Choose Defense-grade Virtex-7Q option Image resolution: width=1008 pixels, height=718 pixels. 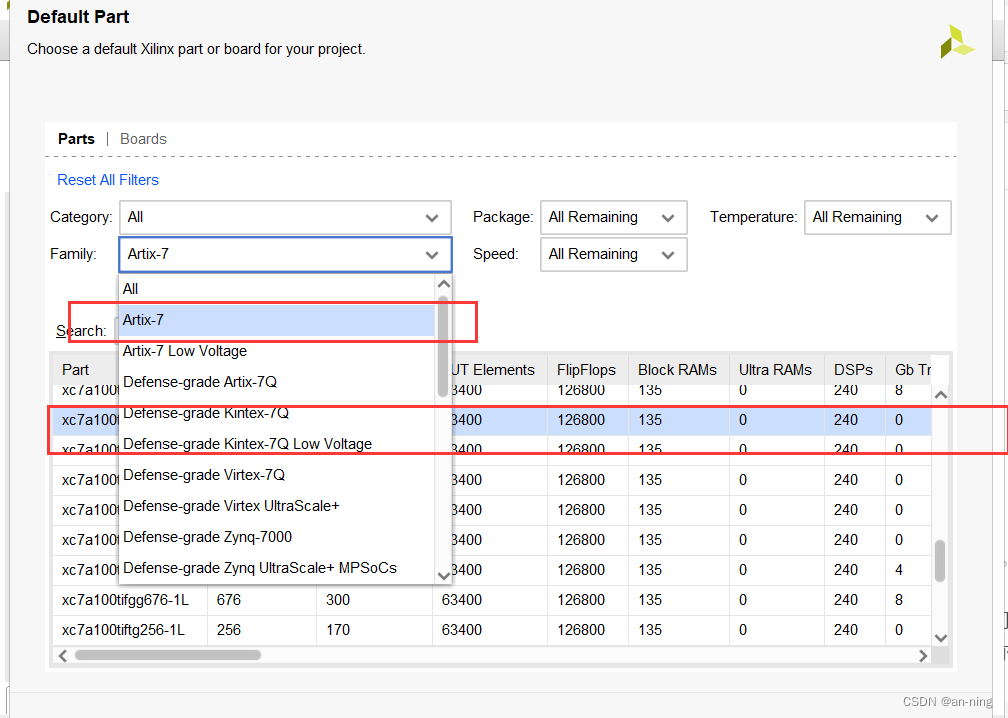point(277,475)
